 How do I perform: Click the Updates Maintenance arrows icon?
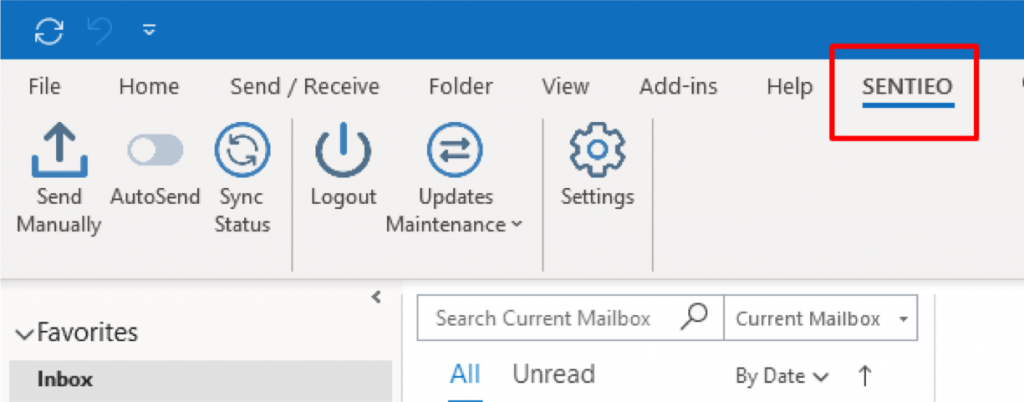(x=455, y=151)
